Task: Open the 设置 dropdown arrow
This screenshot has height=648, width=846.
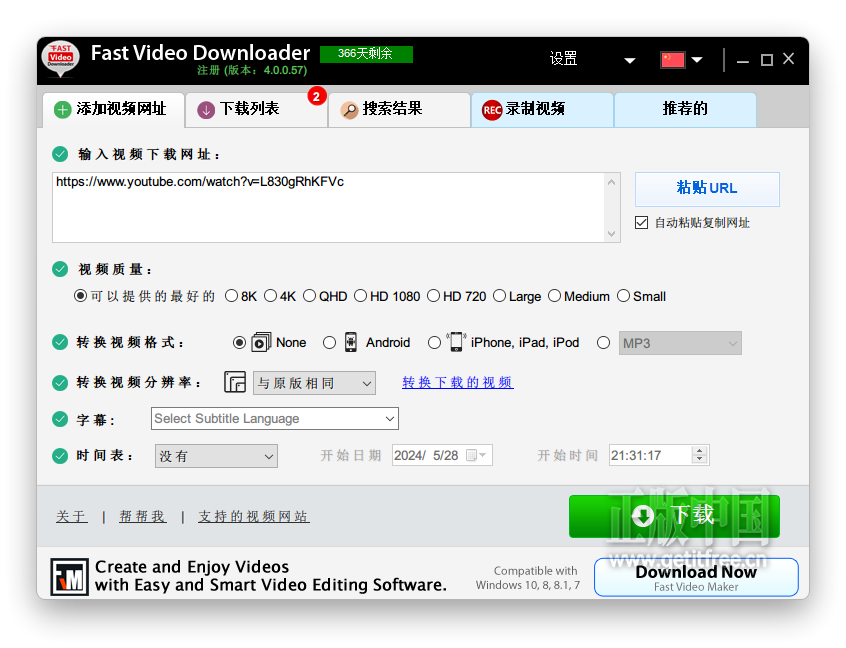Action: tap(630, 60)
